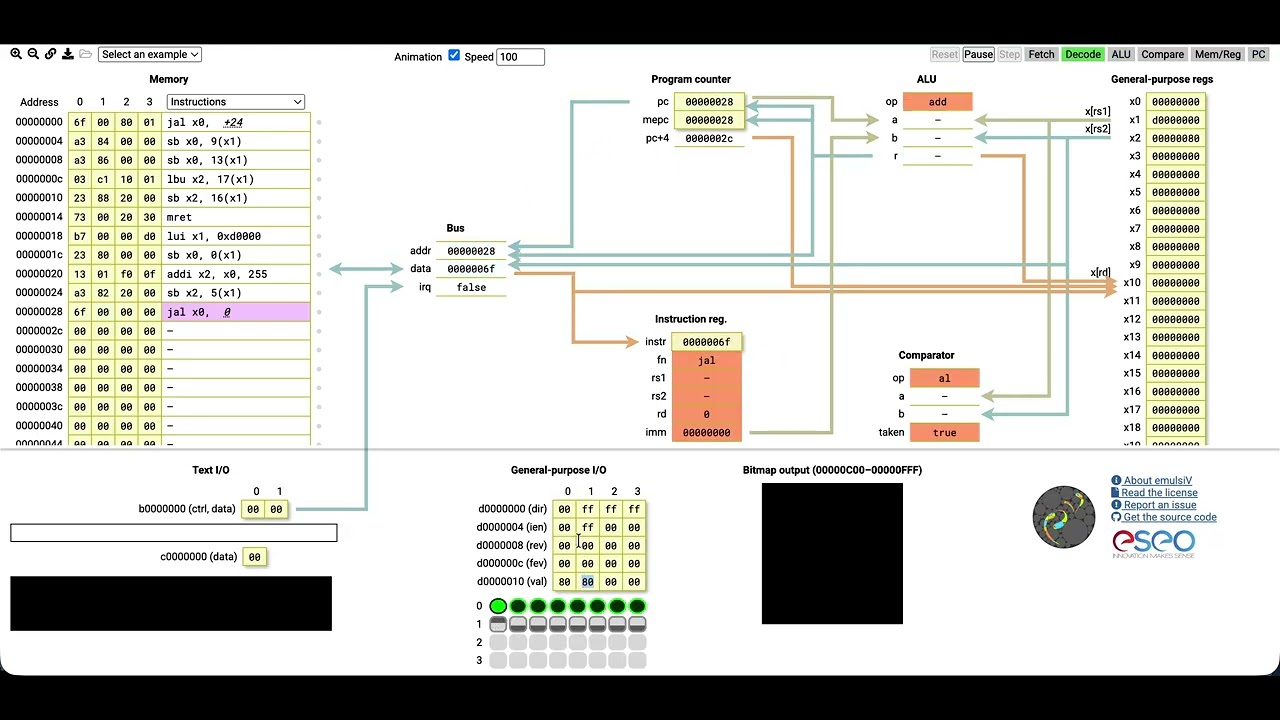
Task: Open the About emulsiV link
Action: [1158, 481]
